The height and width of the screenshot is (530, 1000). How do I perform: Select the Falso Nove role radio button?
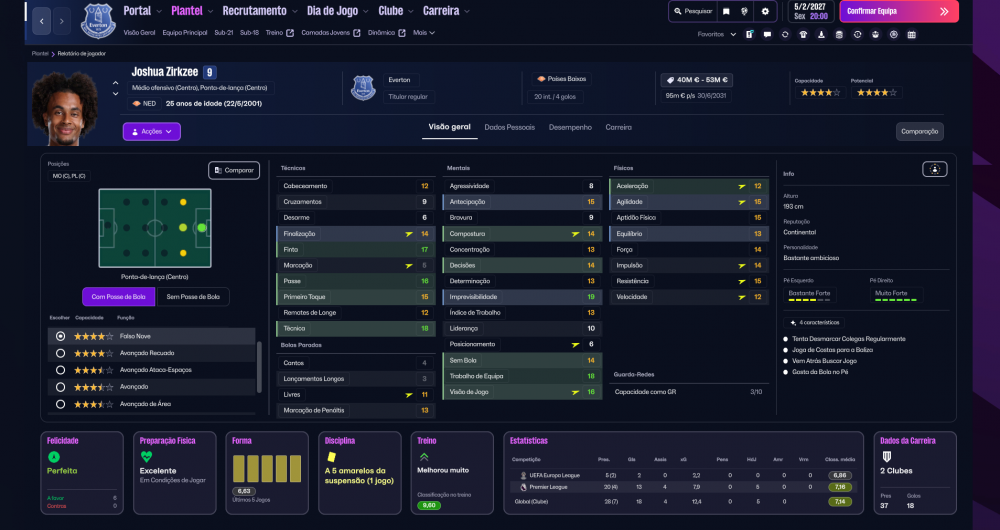(61, 336)
